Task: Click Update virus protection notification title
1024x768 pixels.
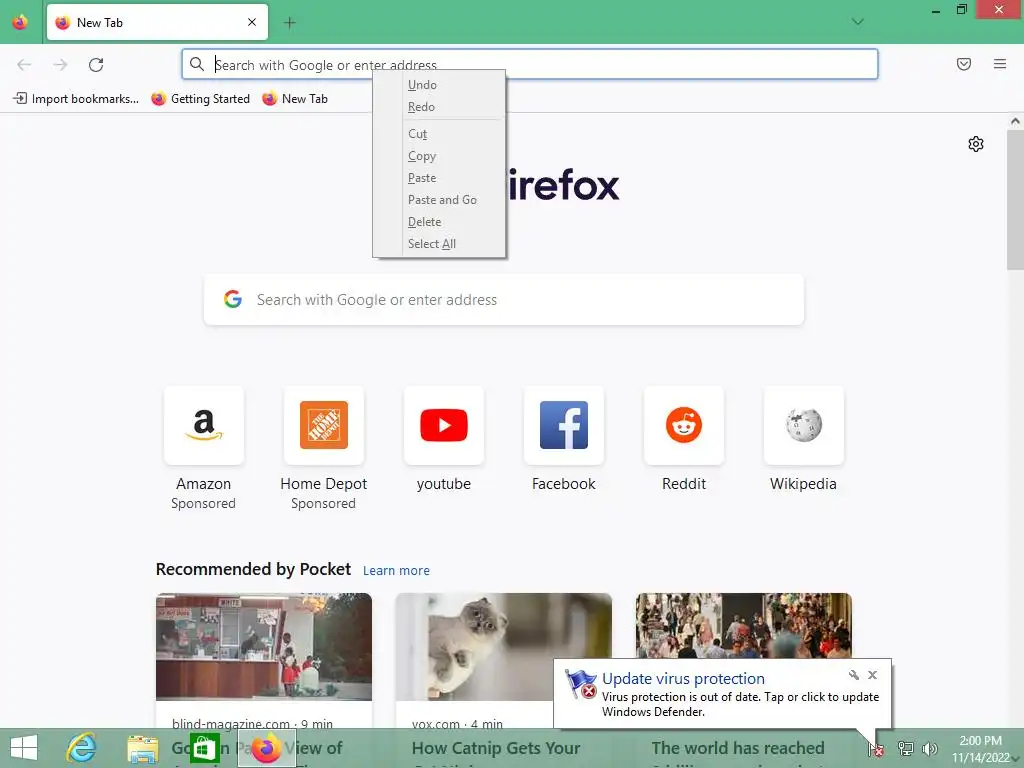Action: (x=683, y=679)
